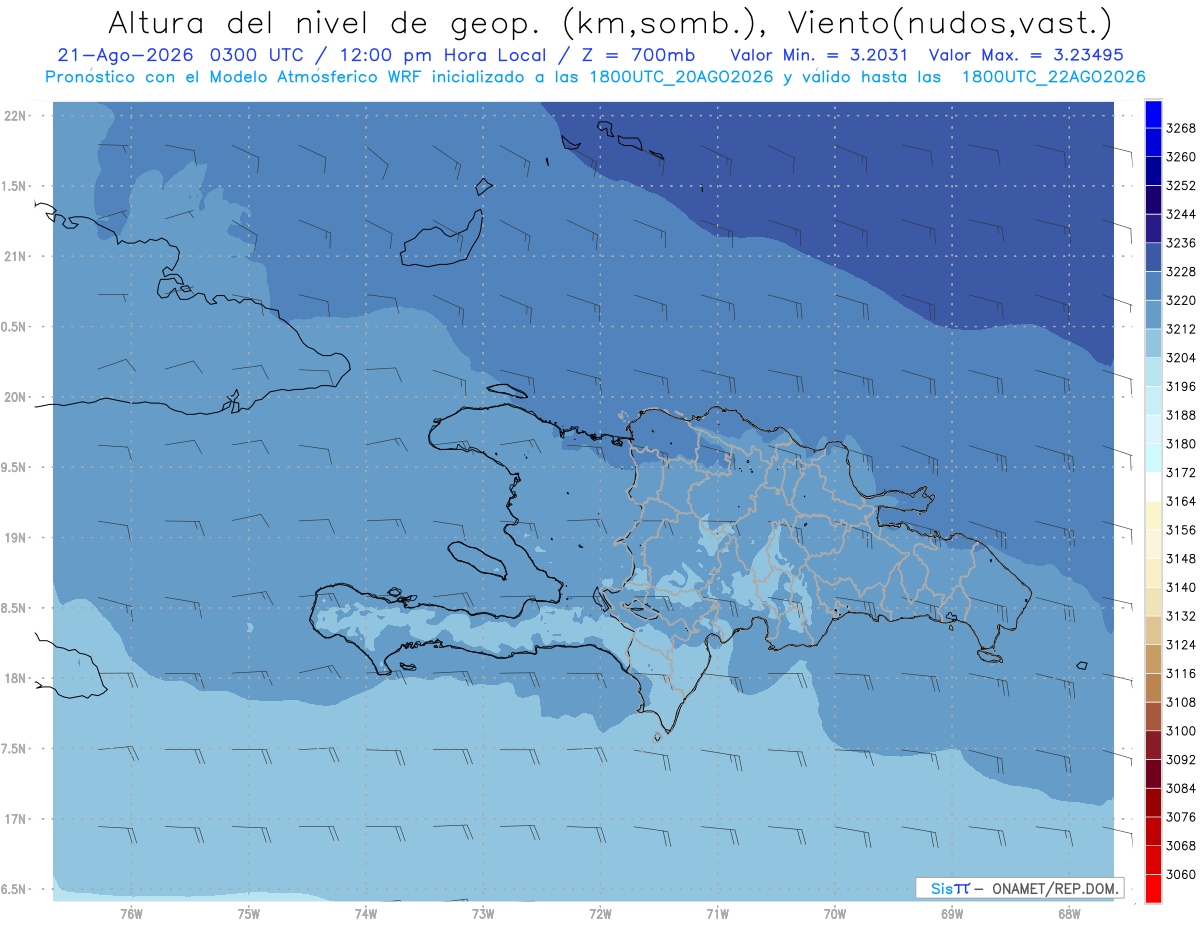Click the legend value 3236
Viewport: 1200px width, 927px height.
[x=1181, y=243]
